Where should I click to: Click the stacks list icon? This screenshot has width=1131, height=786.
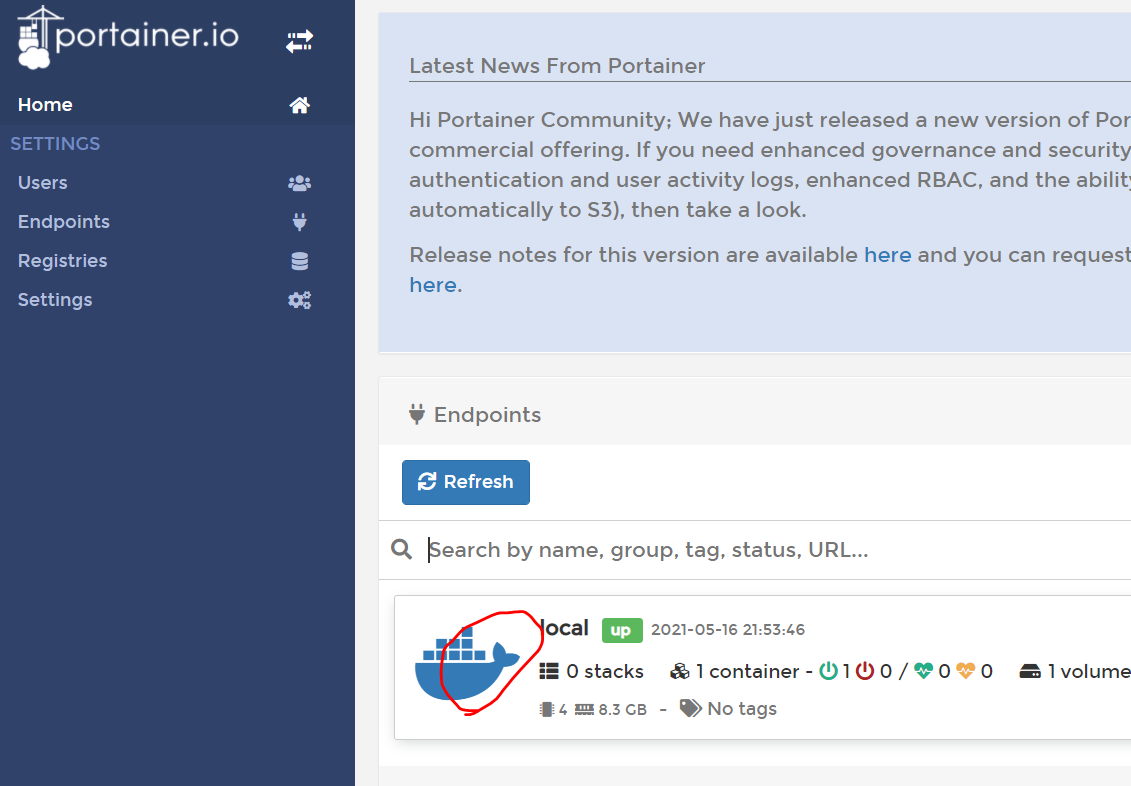click(x=549, y=671)
